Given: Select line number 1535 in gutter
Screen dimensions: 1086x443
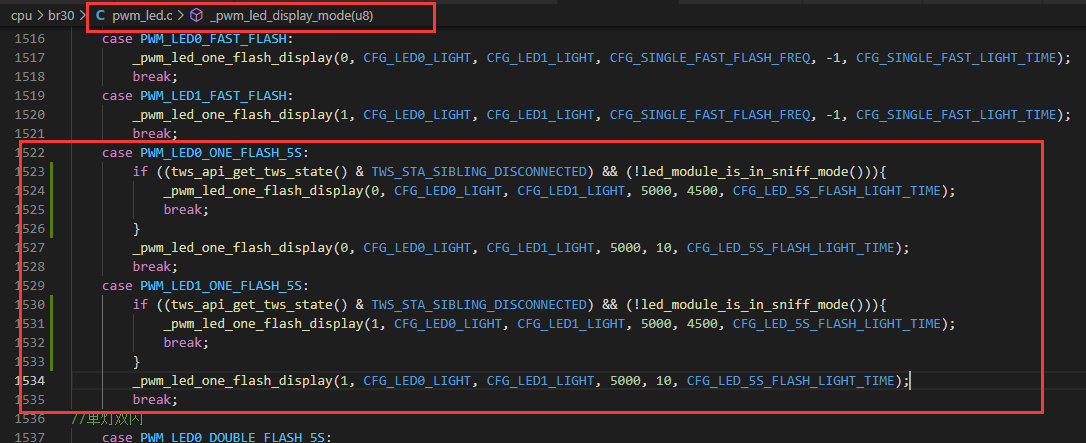Looking at the screenshot, I should tap(29, 399).
